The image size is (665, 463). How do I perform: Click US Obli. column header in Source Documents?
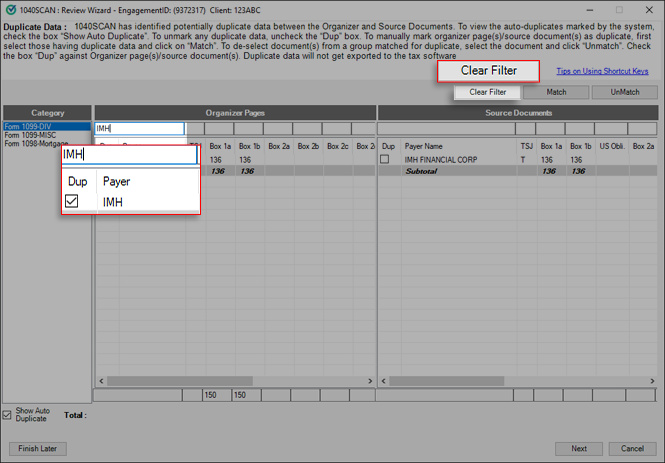point(612,146)
